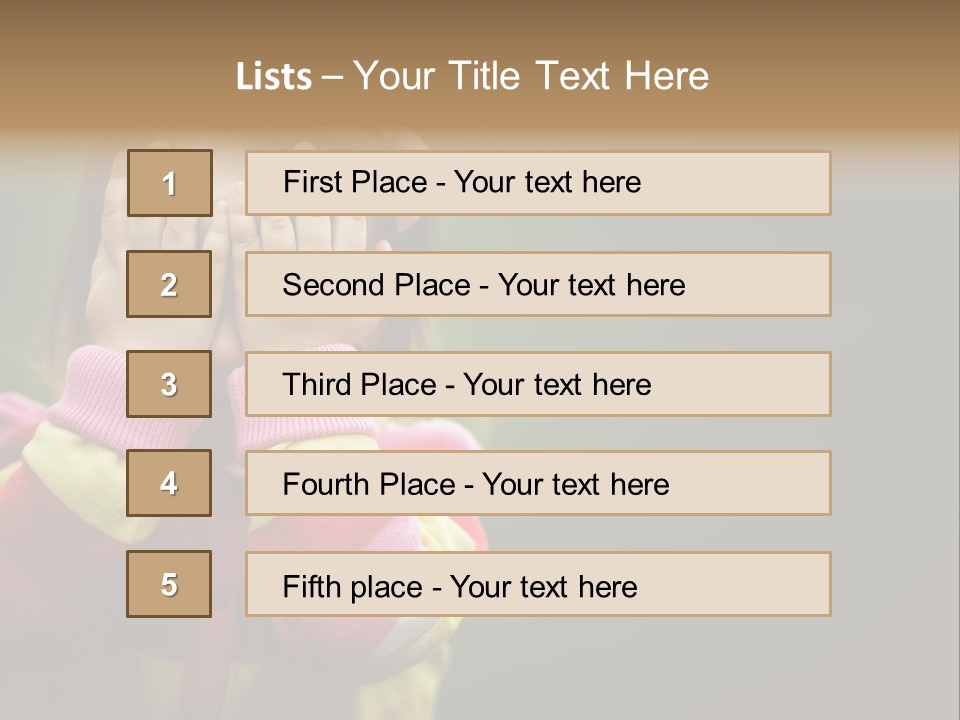Click the First Place text box
The height and width of the screenshot is (720, 960).
coord(538,183)
